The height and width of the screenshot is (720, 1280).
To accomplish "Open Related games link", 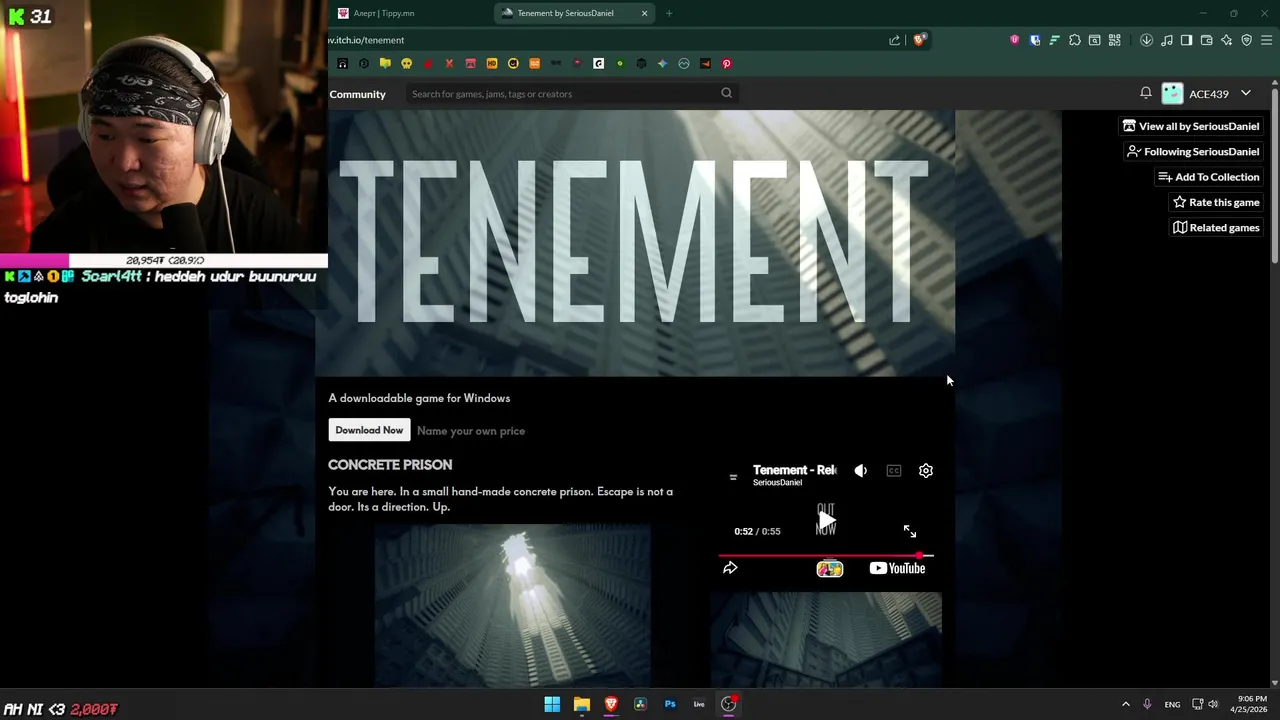I will pos(1215,227).
